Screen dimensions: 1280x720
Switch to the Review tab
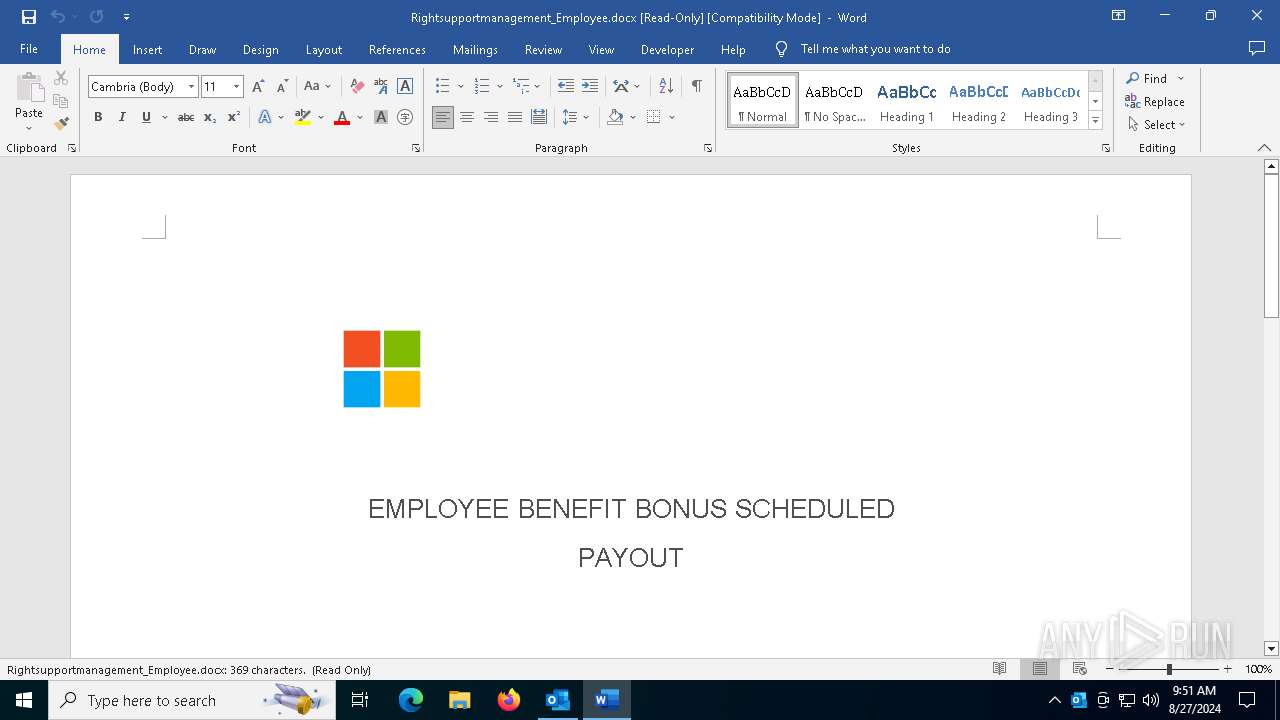[x=543, y=49]
